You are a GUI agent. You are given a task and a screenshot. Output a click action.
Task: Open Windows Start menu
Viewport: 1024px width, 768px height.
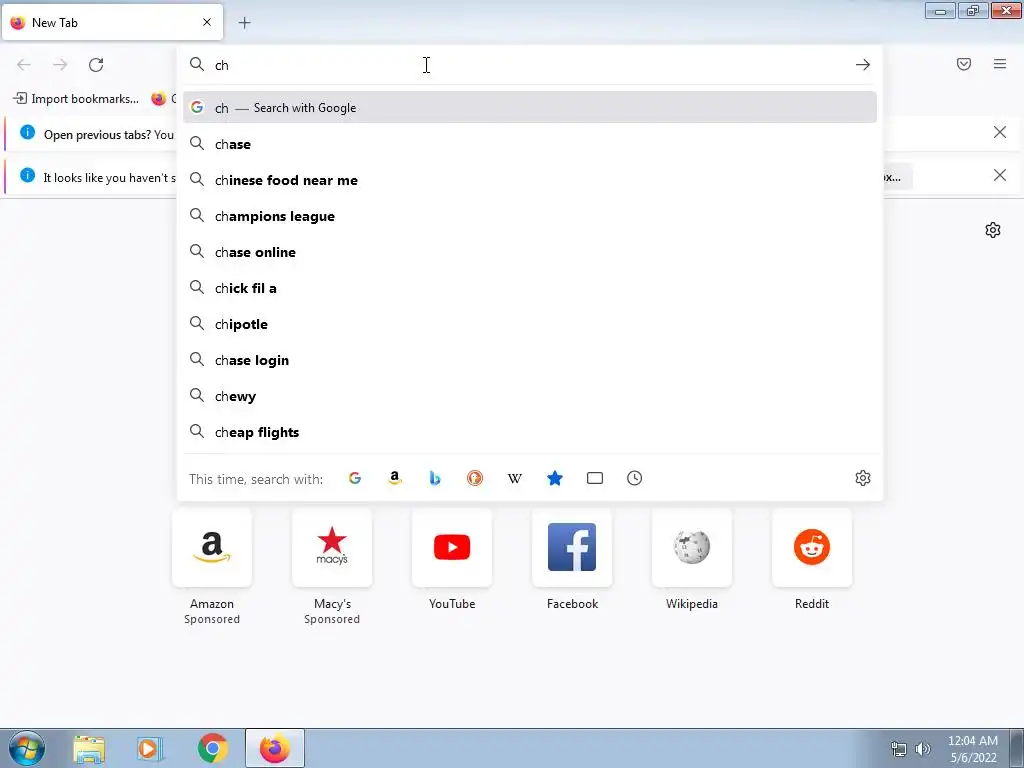point(27,748)
